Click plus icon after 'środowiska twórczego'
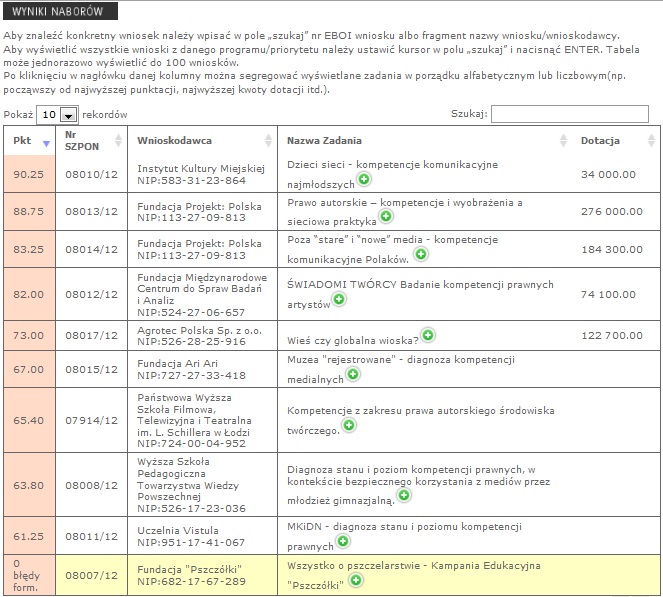Image resolution: width=663 pixels, height=597 pixels. pos(349,425)
